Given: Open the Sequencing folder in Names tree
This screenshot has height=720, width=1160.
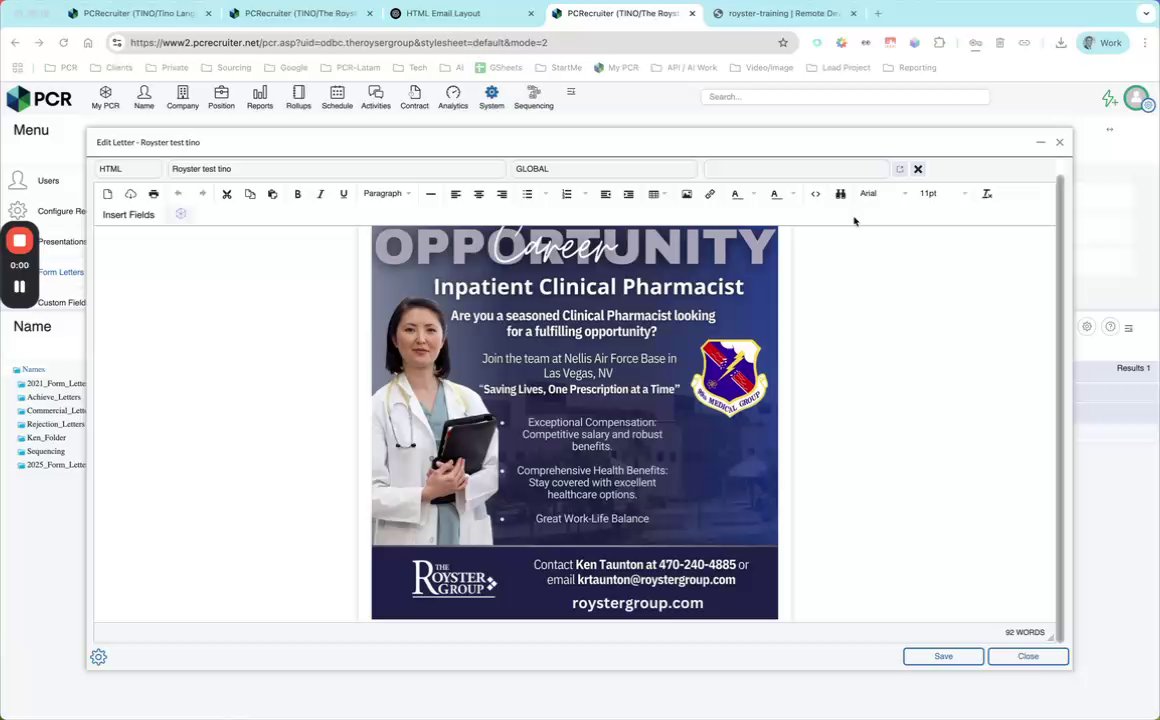Looking at the screenshot, I should tap(45, 451).
